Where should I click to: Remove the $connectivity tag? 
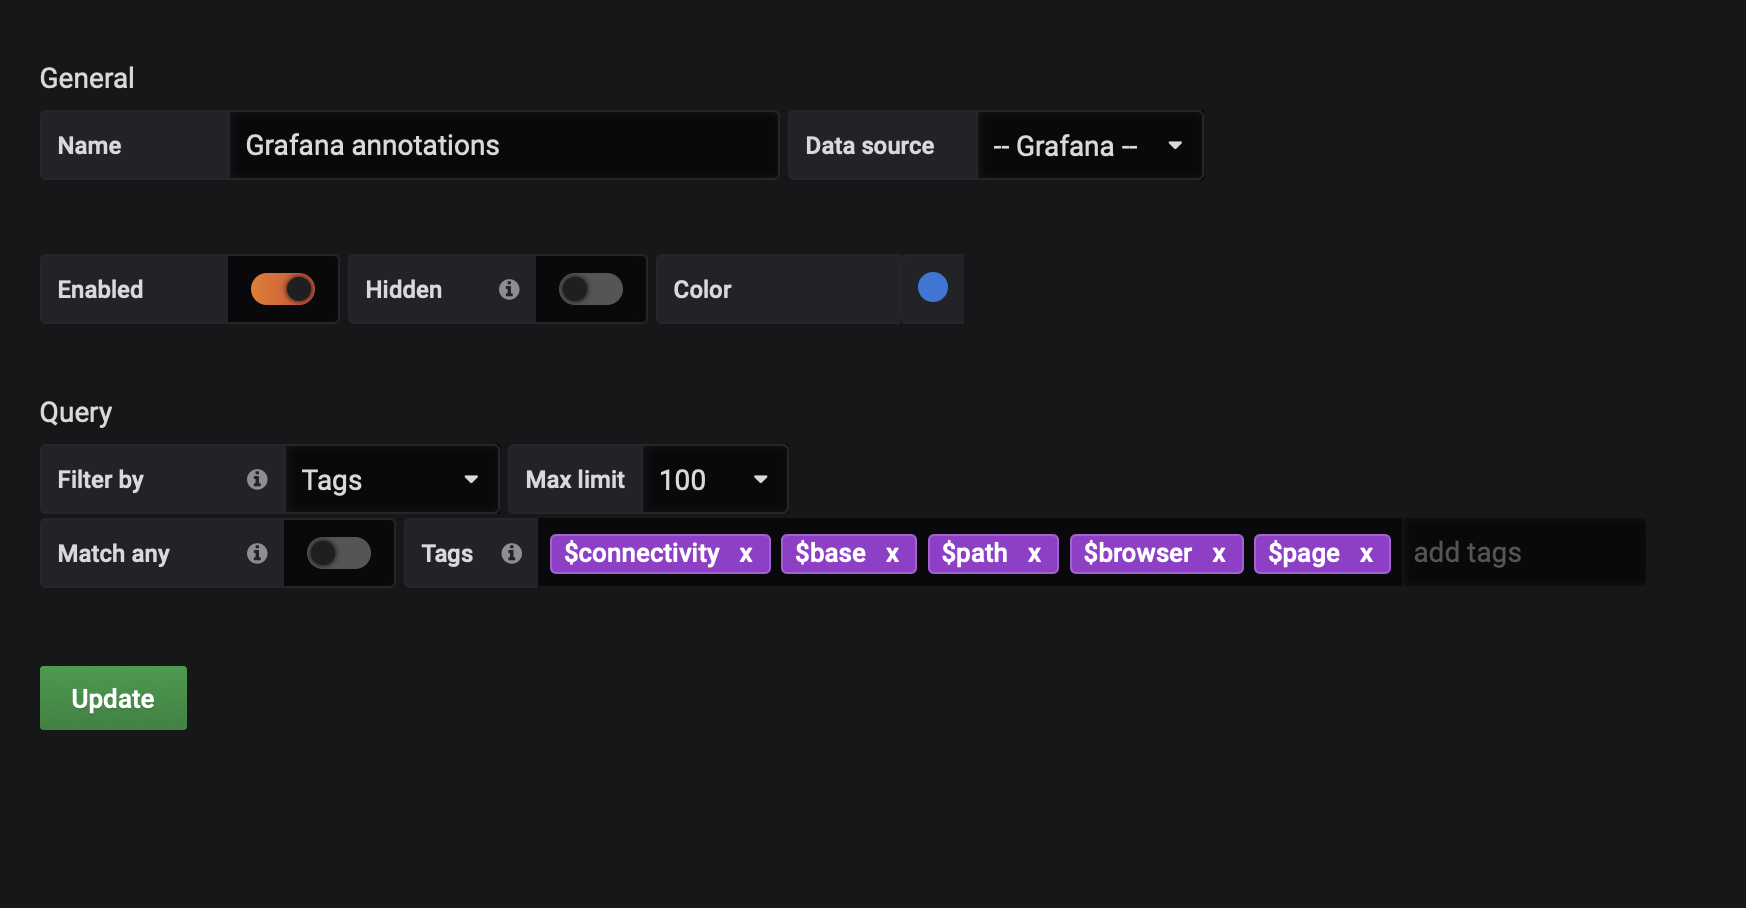(746, 554)
